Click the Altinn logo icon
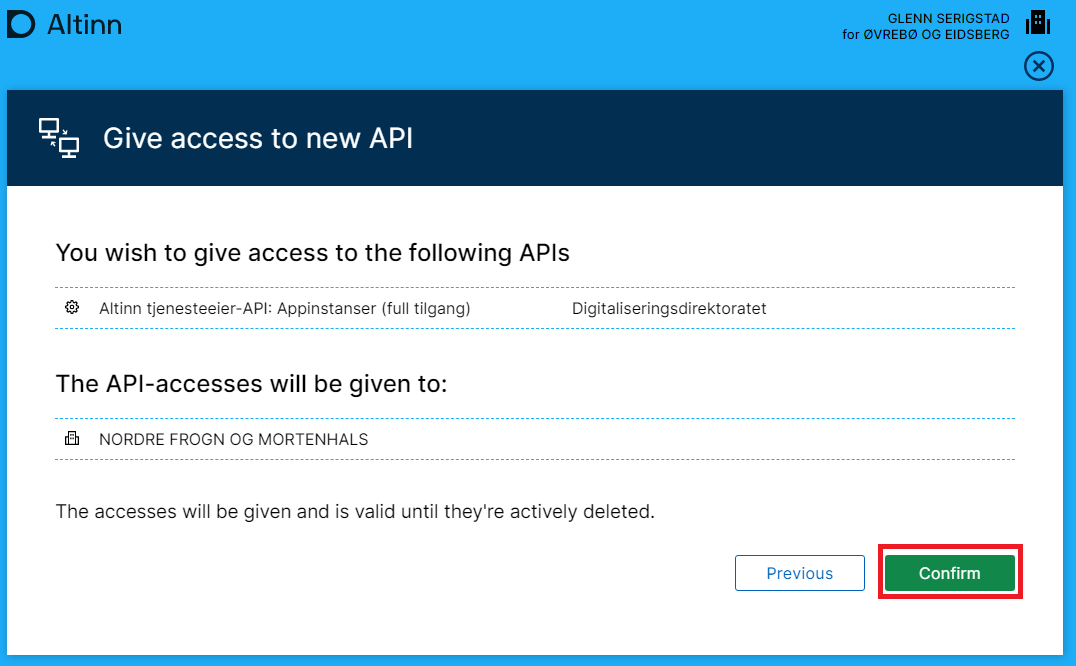The height and width of the screenshot is (666, 1076). (20, 24)
